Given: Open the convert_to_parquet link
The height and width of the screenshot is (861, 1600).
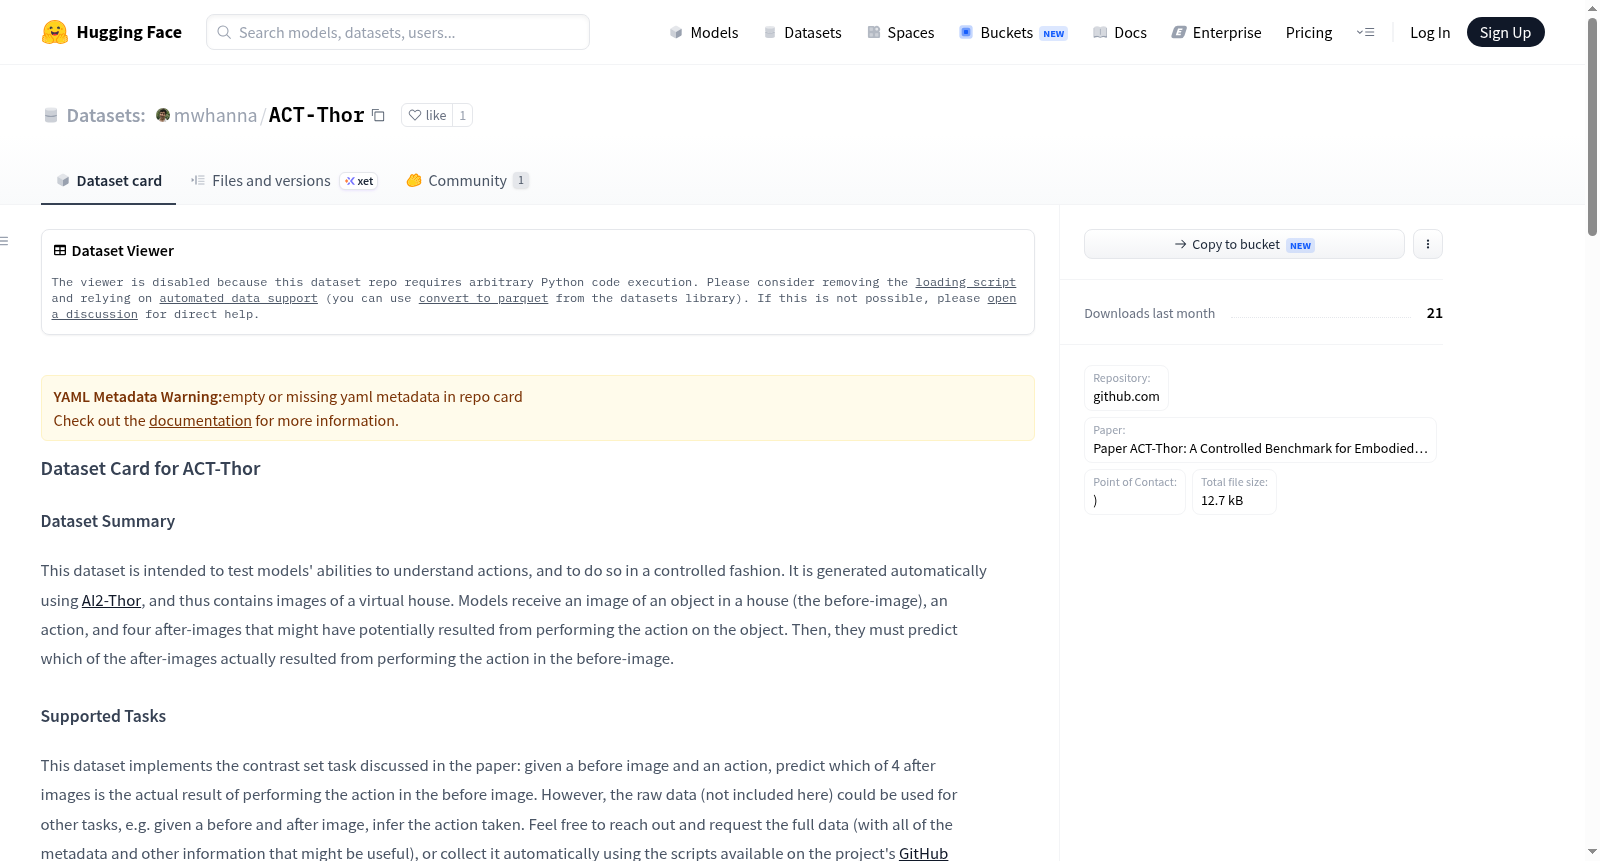Looking at the screenshot, I should coord(483,299).
